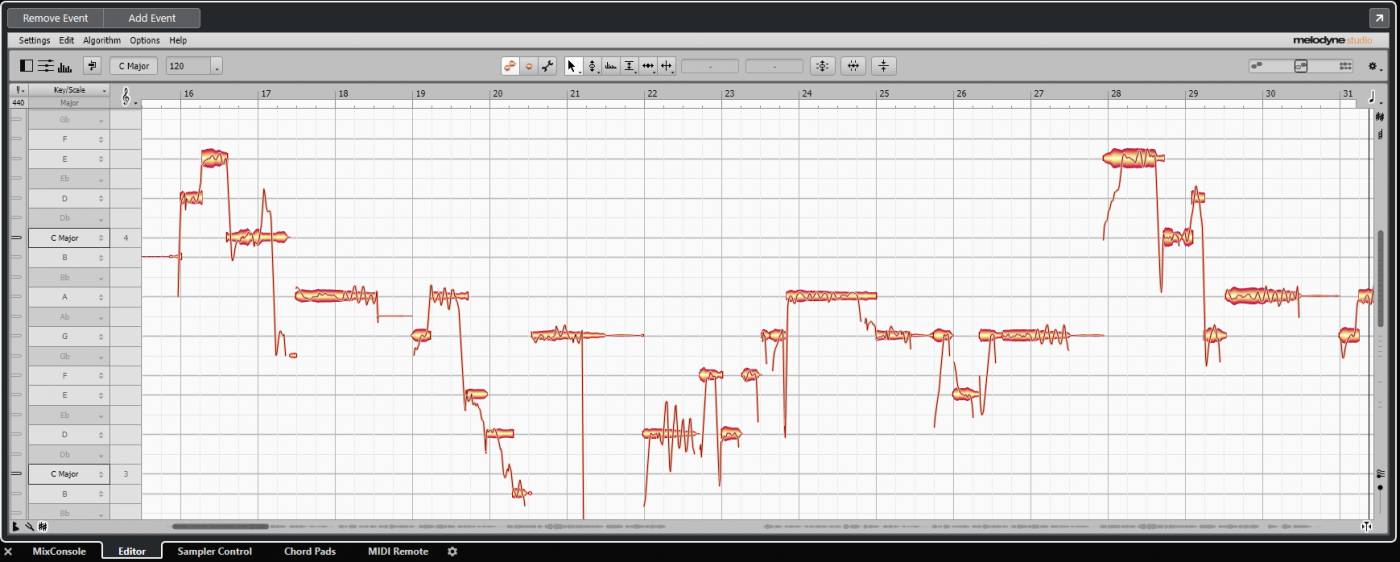Click bar 24 on the ruler
Image resolution: width=1400 pixels, height=562 pixels.
tap(806, 93)
